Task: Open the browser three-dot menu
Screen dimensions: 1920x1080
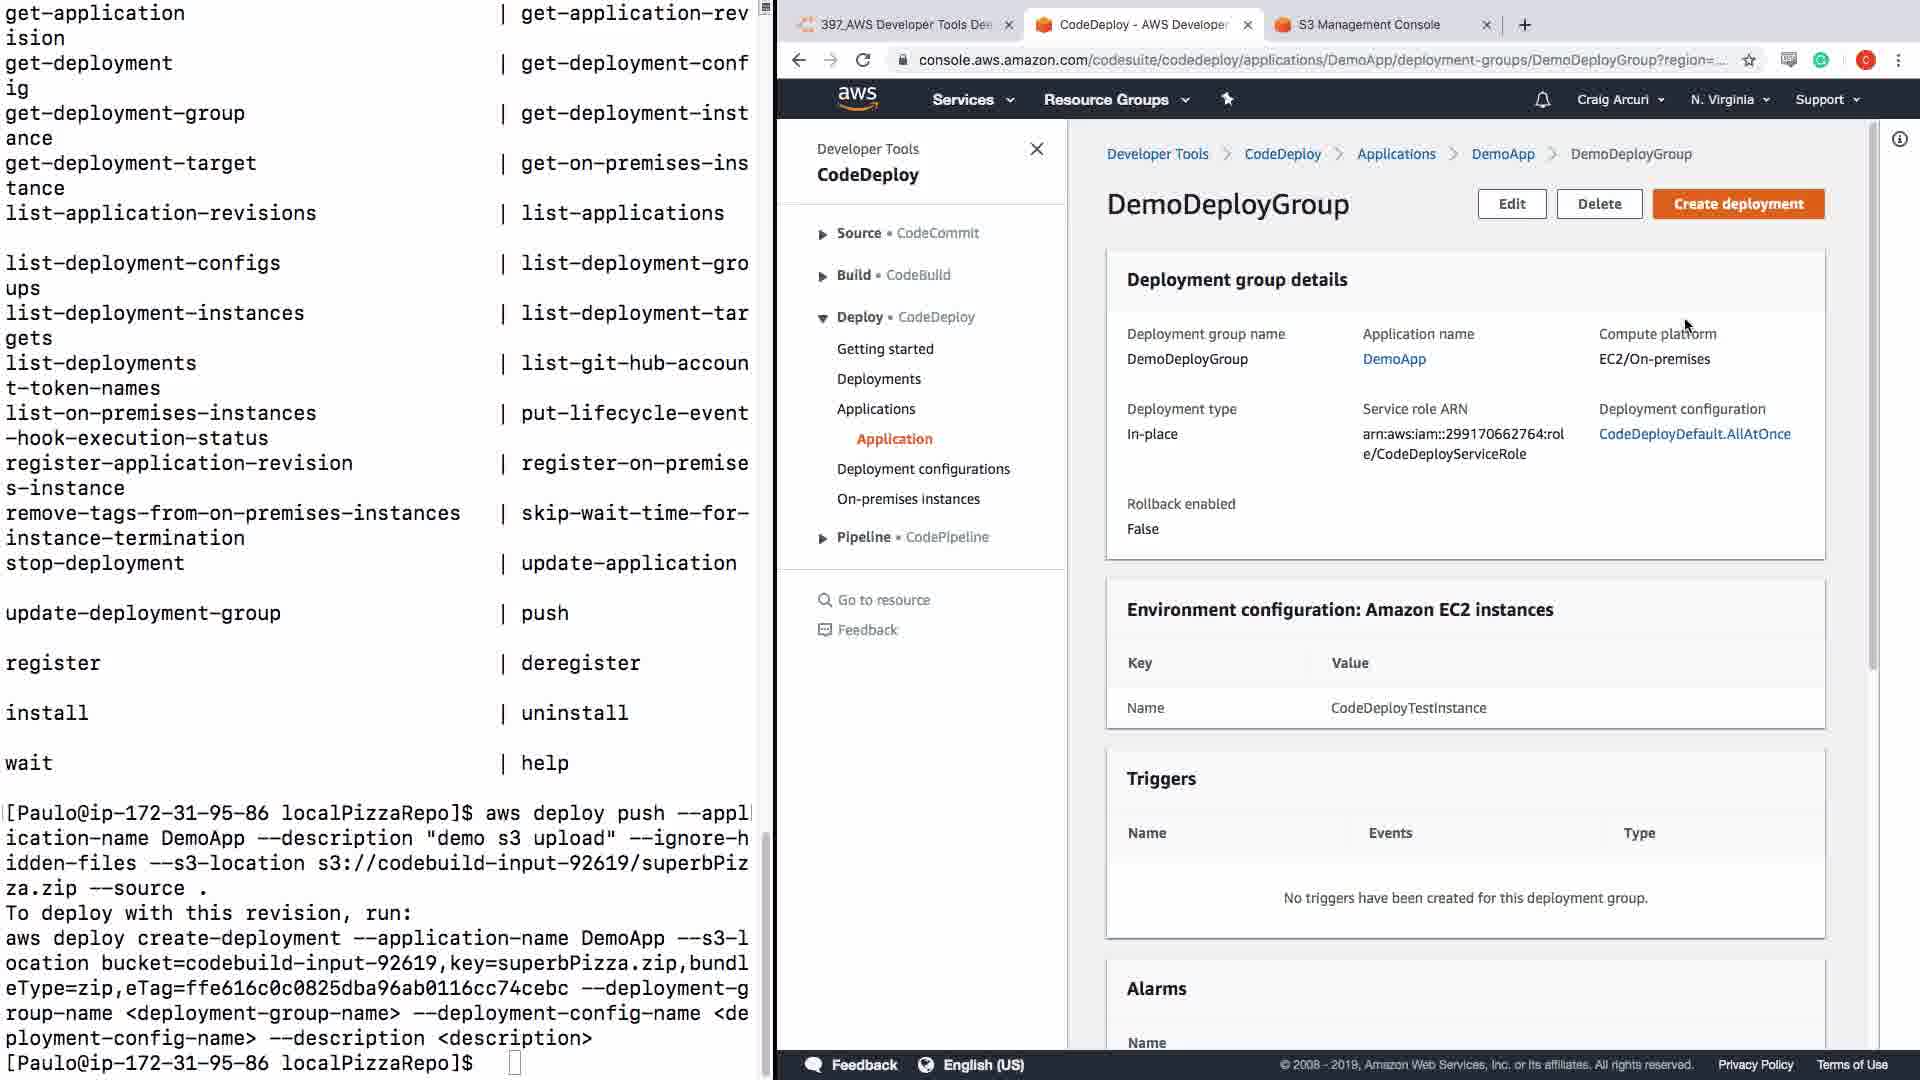Action: point(1898,60)
